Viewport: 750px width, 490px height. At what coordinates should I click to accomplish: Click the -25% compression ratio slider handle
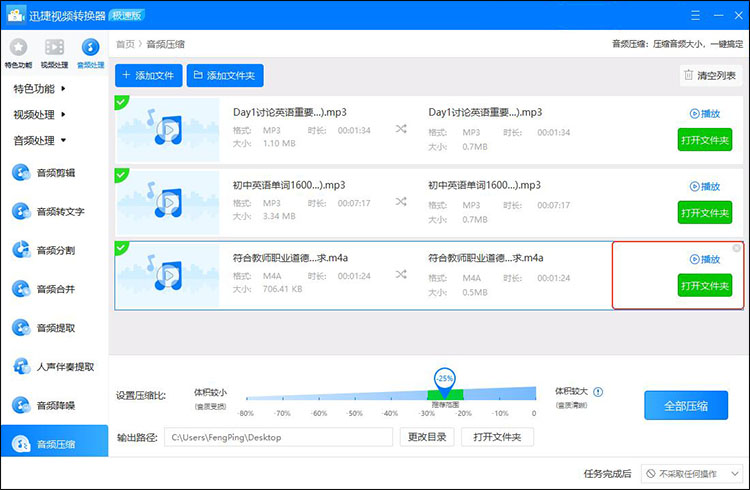pos(444,378)
